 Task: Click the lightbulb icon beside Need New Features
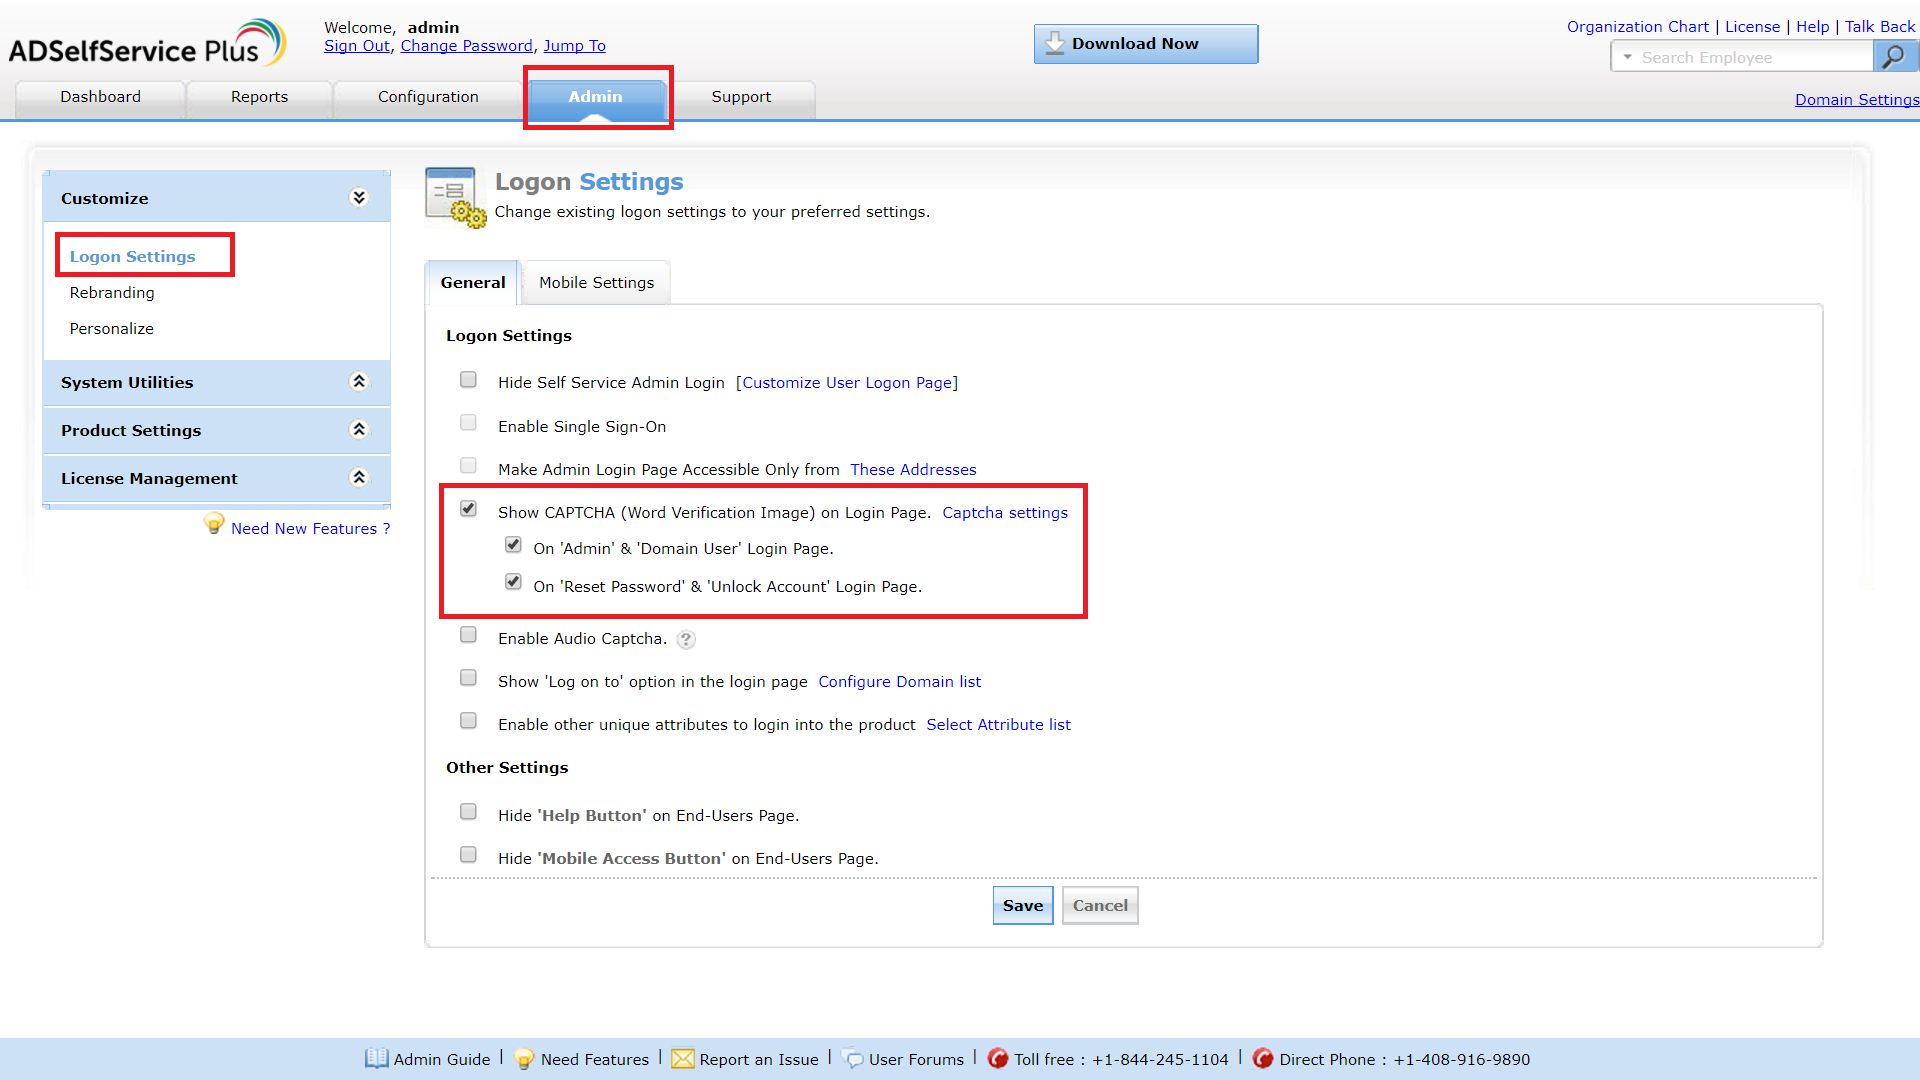[x=214, y=524]
